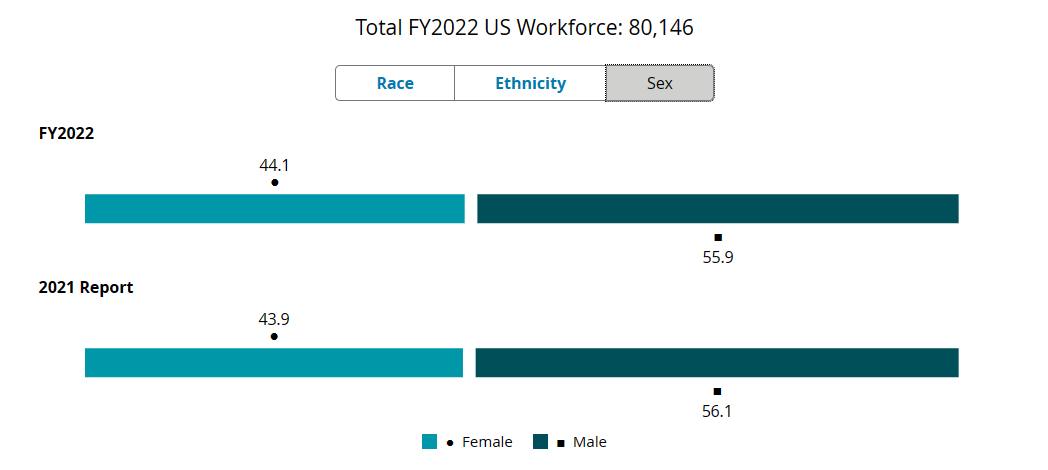Toggle the Female legend label
This screenshot has width=1048, height=470.
(487, 442)
